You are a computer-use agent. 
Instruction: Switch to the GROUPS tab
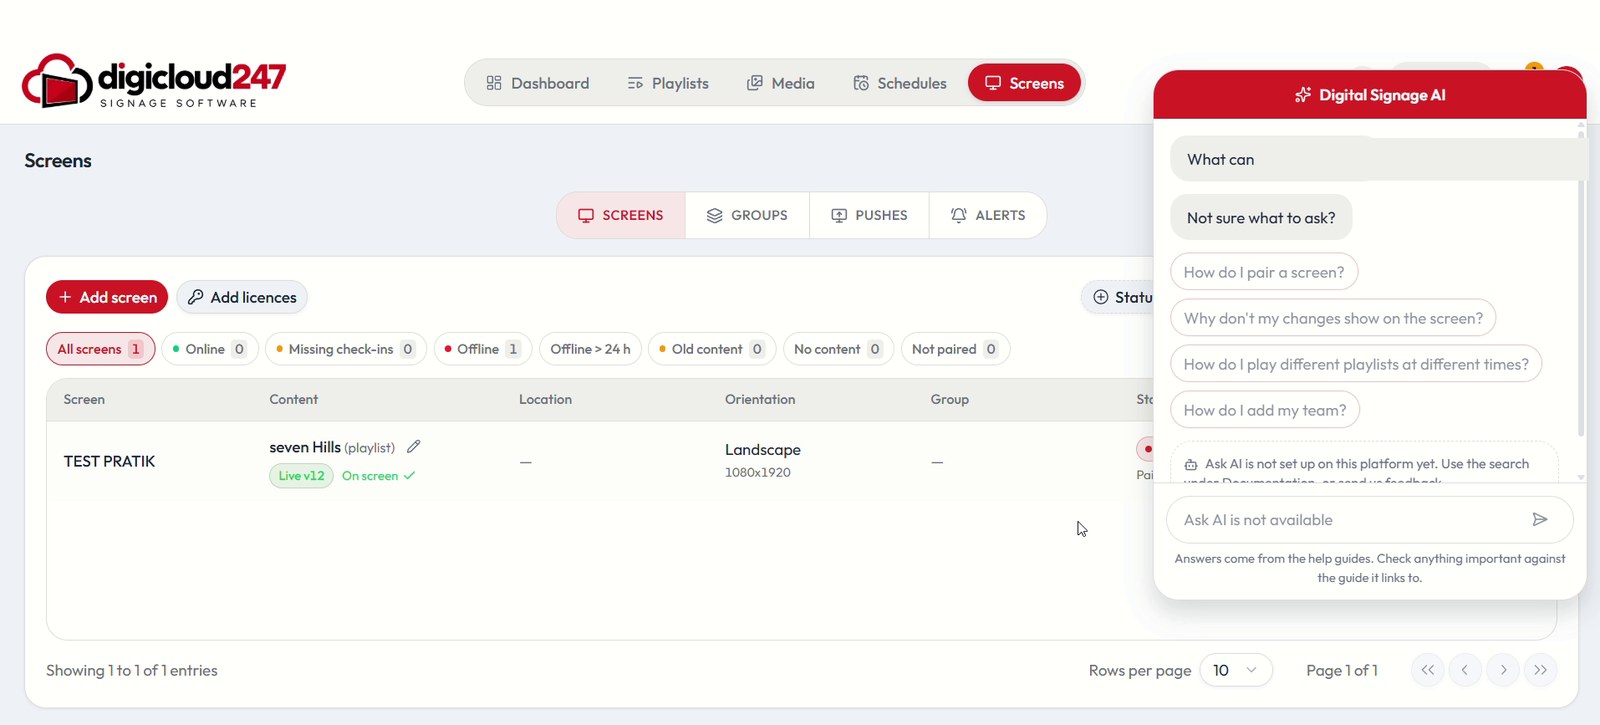click(747, 215)
